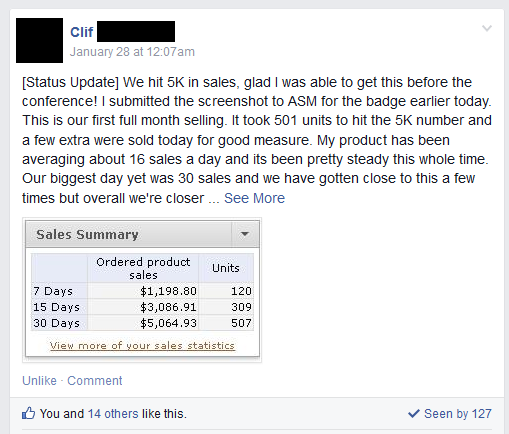Select the 7 Days row label
The image size is (509, 434).
click(53, 291)
